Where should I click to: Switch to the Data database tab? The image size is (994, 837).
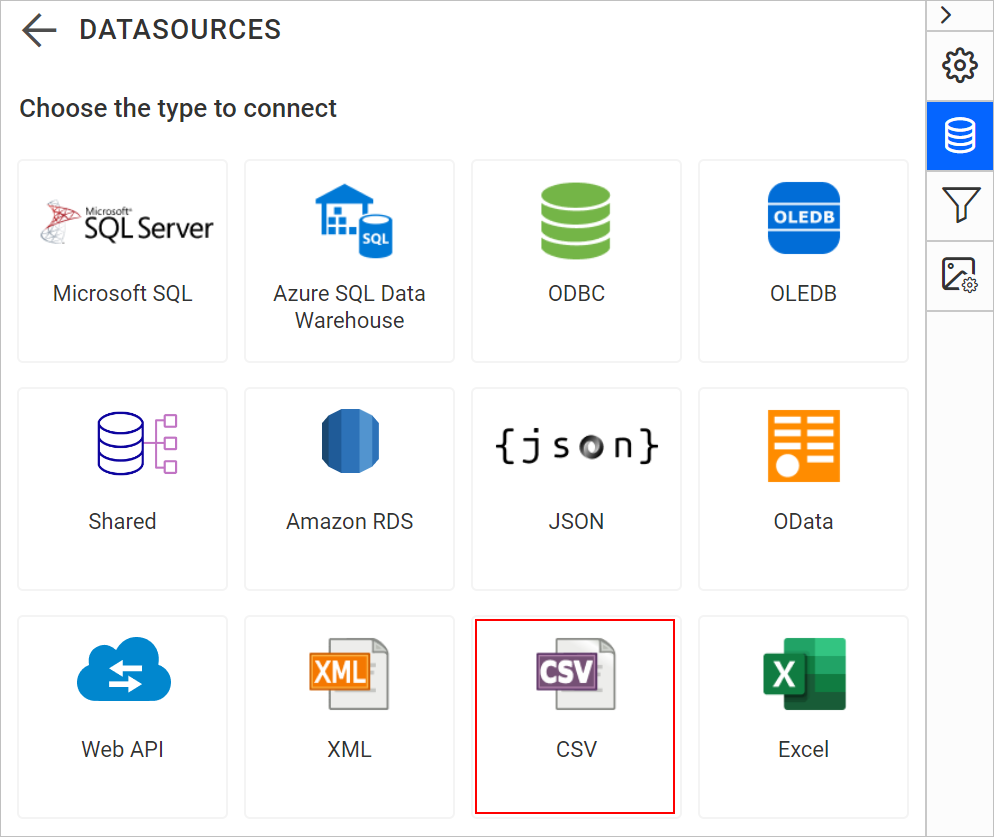pos(960,136)
